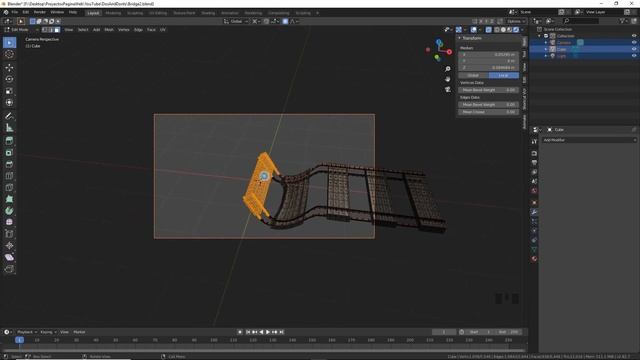Click the Local button in Transform panel
This screenshot has width=640, height=360.
(504, 76)
